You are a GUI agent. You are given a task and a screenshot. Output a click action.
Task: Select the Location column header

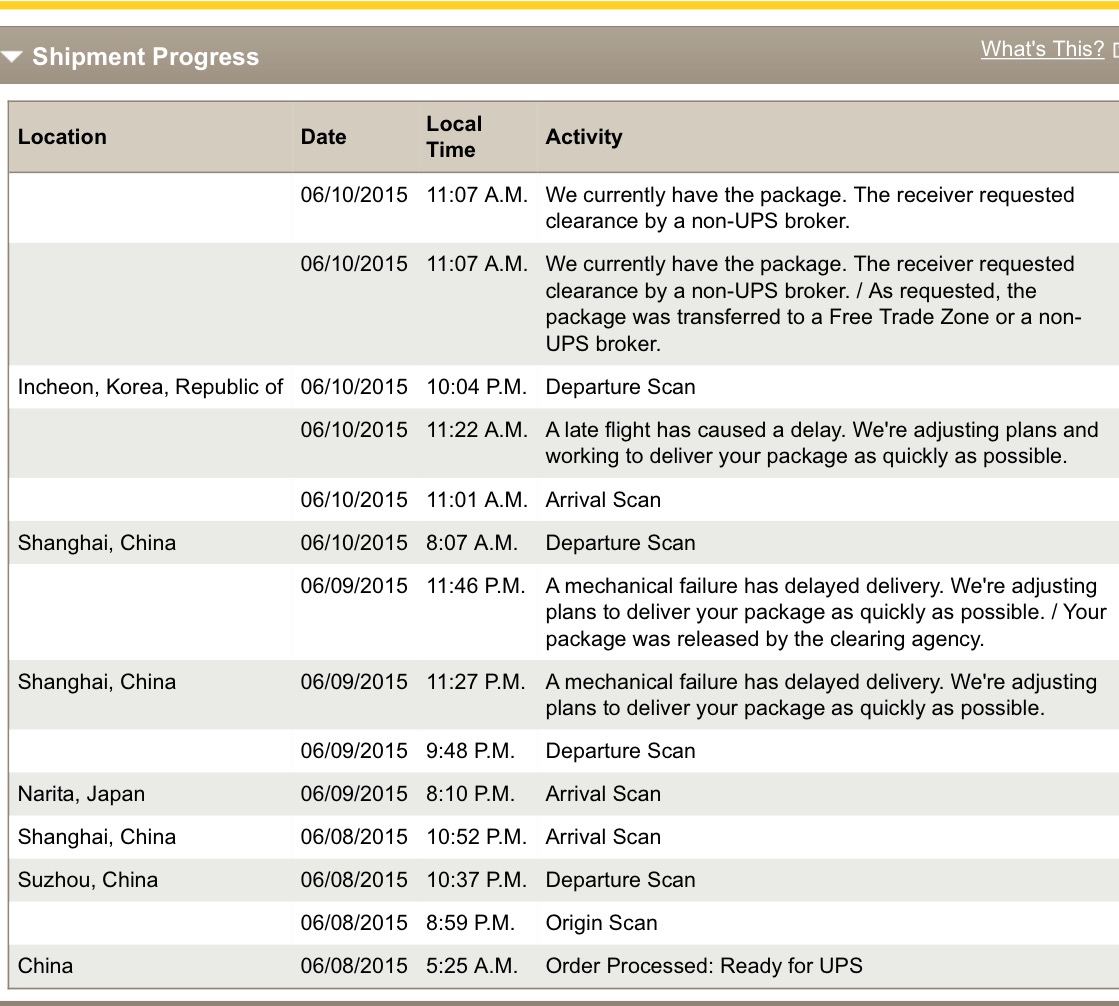pos(62,136)
